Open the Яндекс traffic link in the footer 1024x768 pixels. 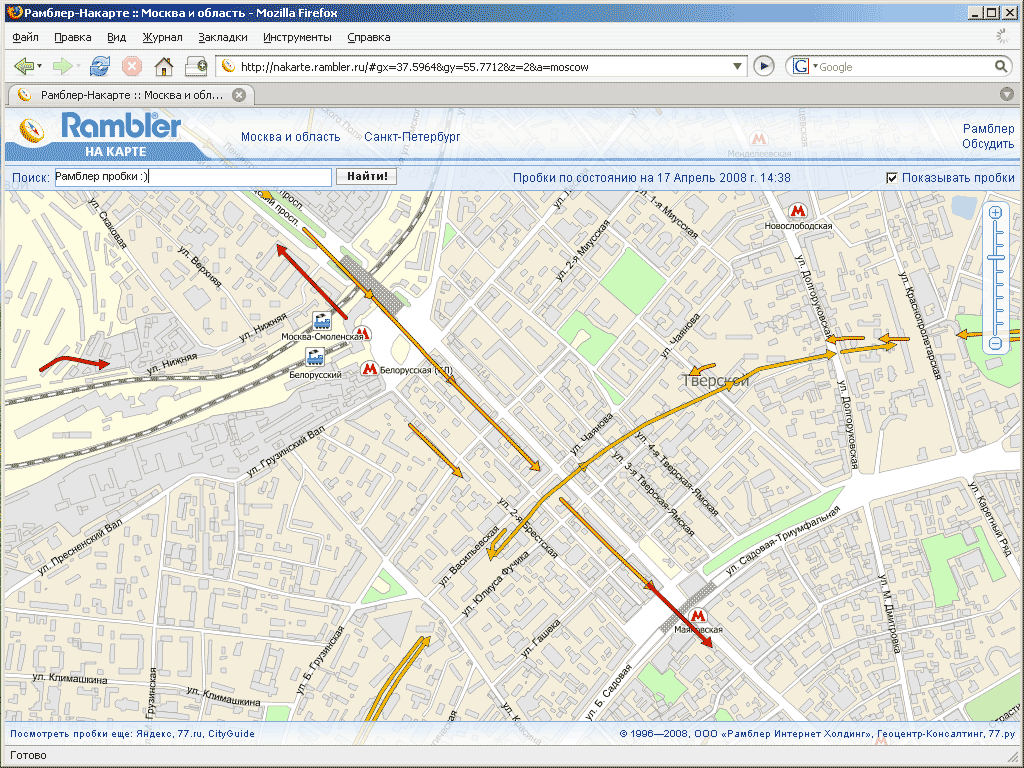pos(153,734)
